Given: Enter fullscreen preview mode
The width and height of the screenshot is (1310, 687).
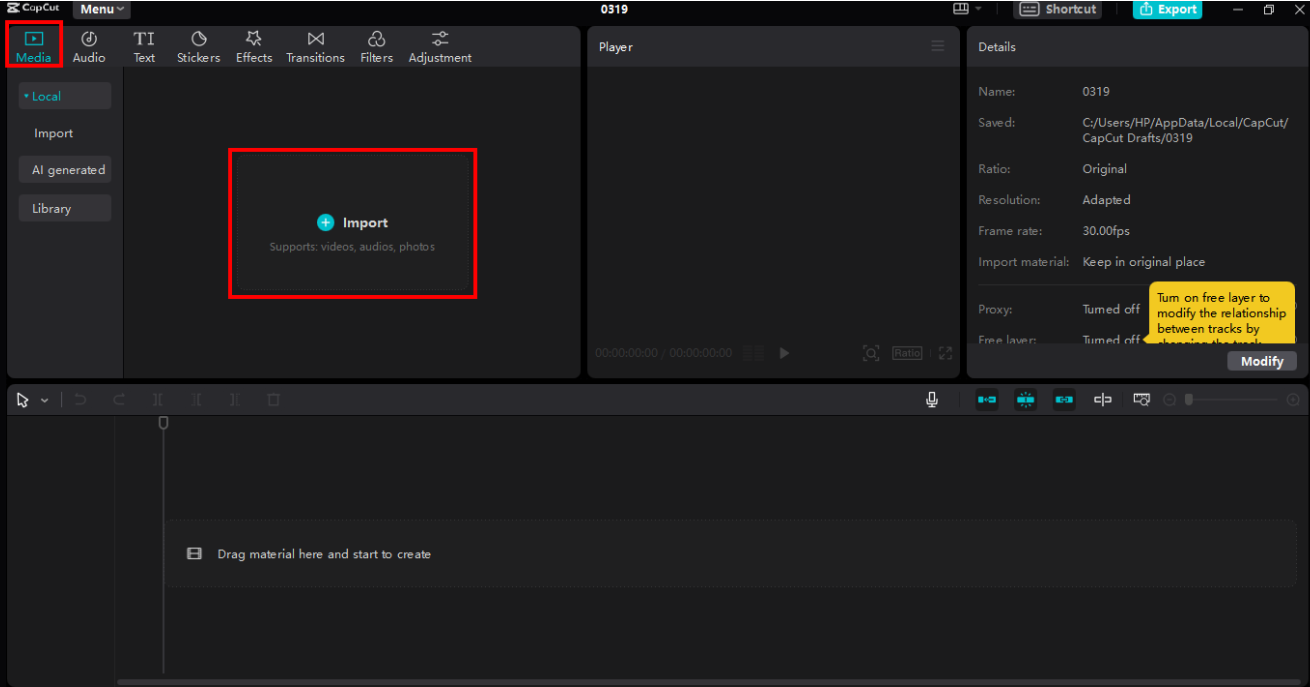Looking at the screenshot, I should [x=945, y=353].
